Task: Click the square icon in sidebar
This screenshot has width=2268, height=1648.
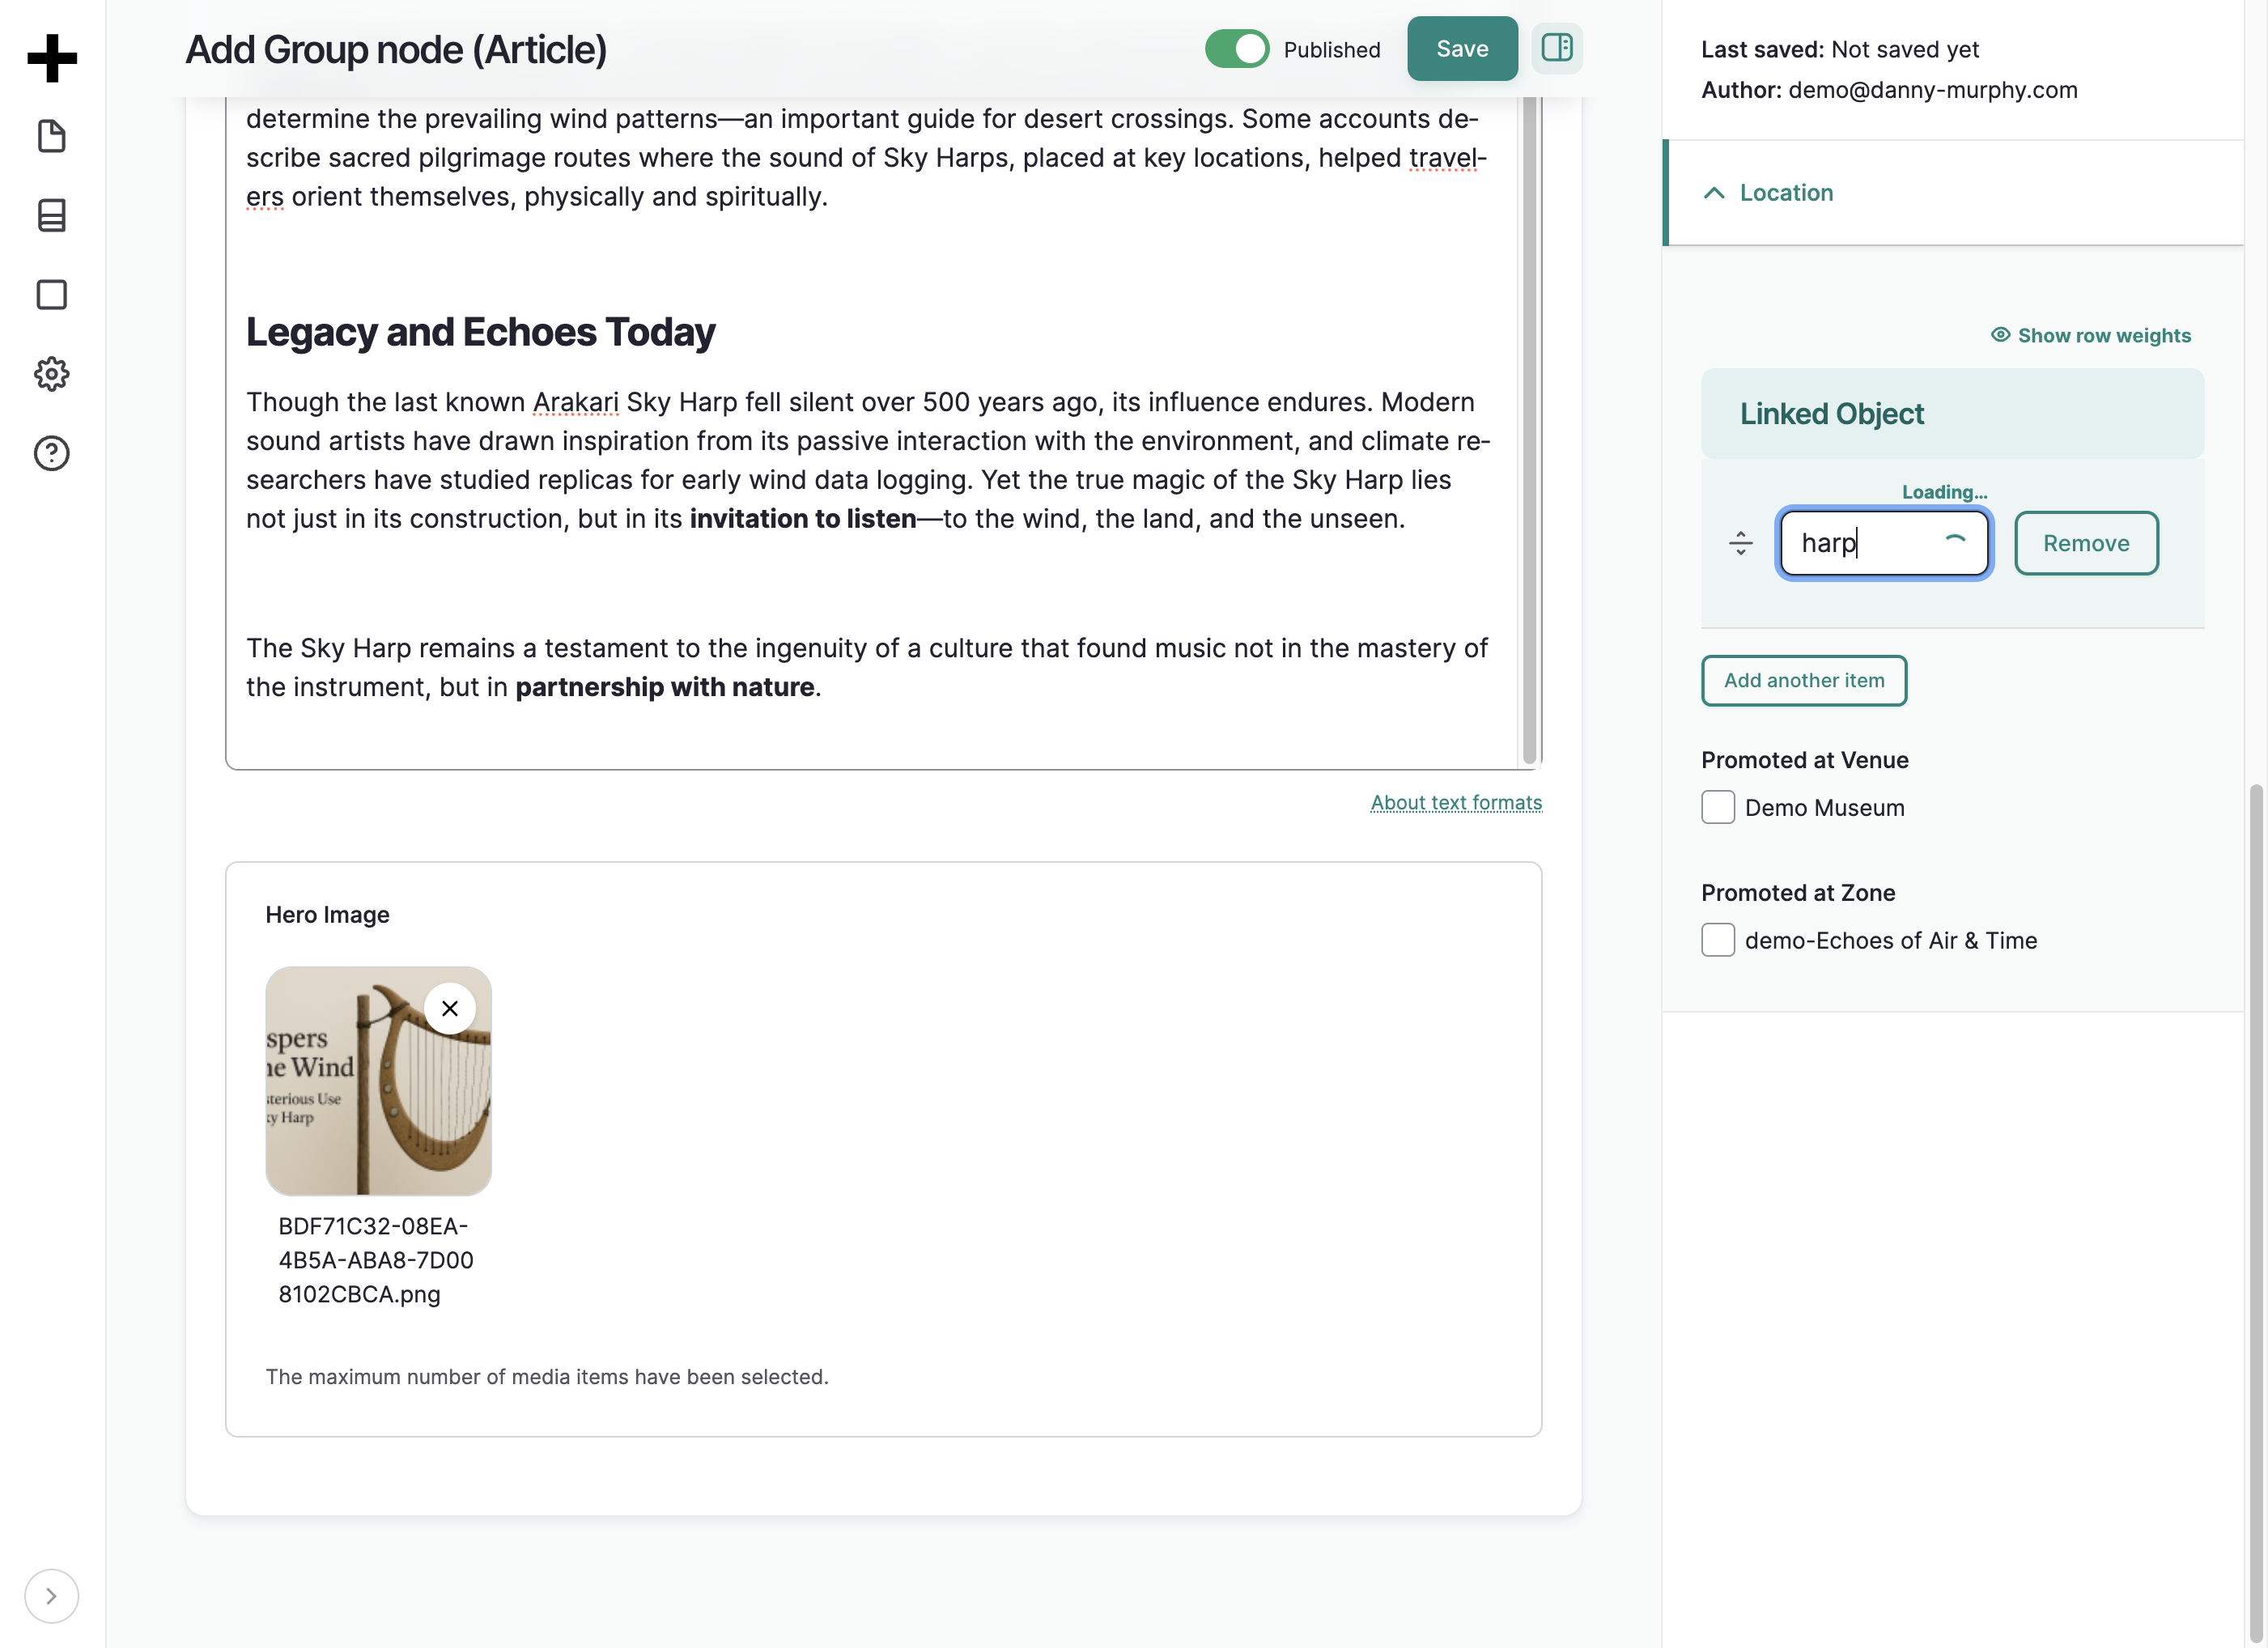Action: (52, 294)
